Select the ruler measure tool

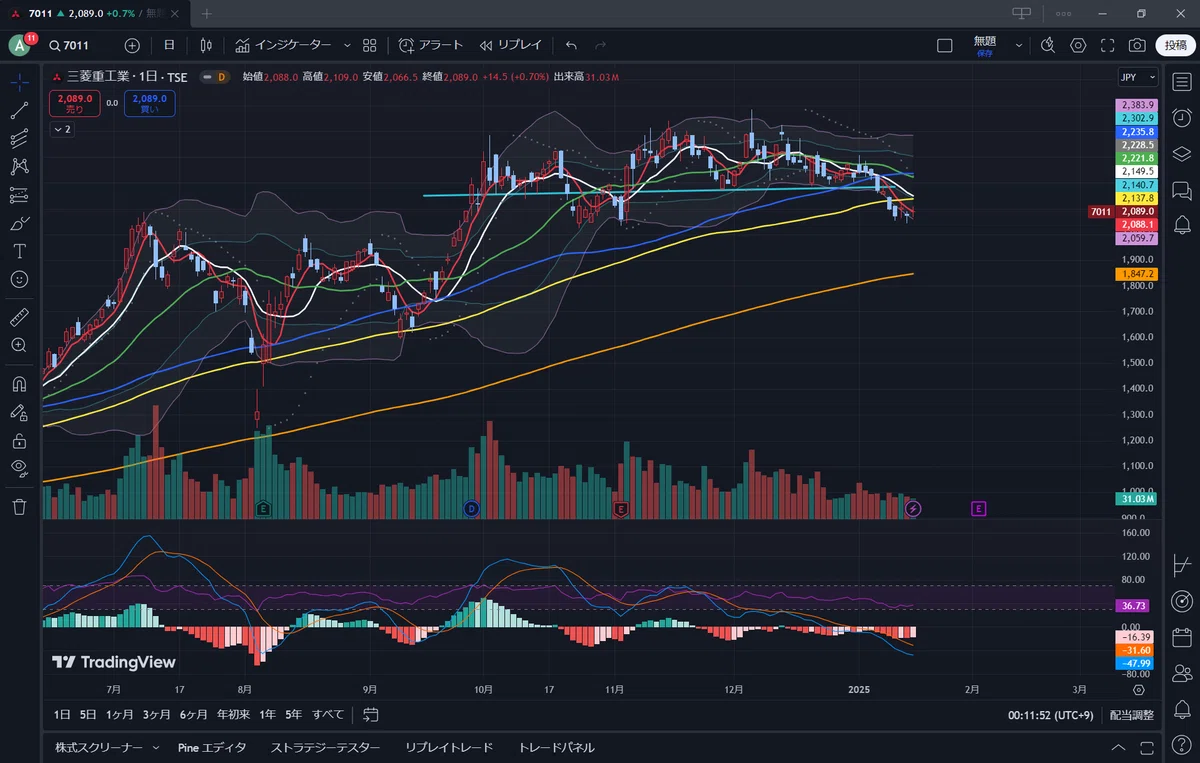[19, 317]
